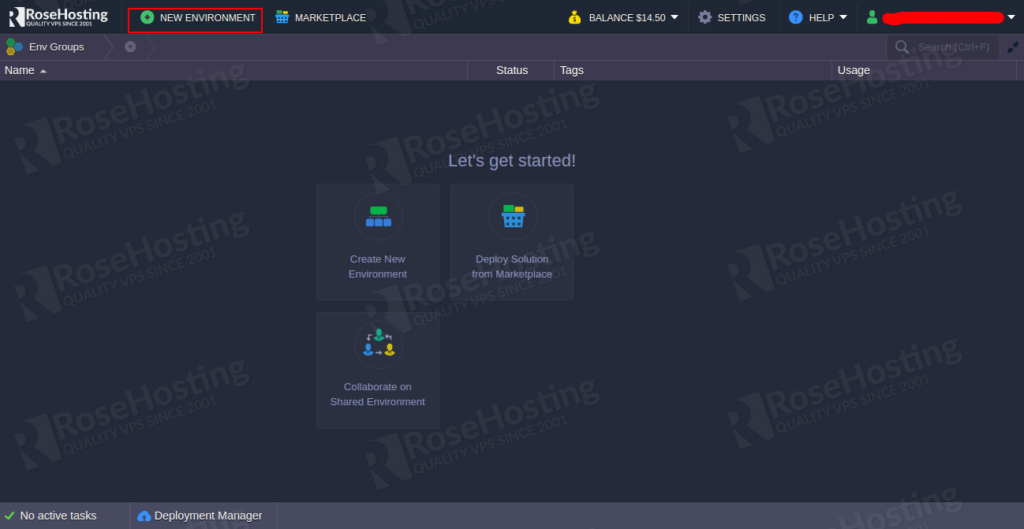
Task: Click the Env Groups hexagon icon
Action: pos(14,47)
